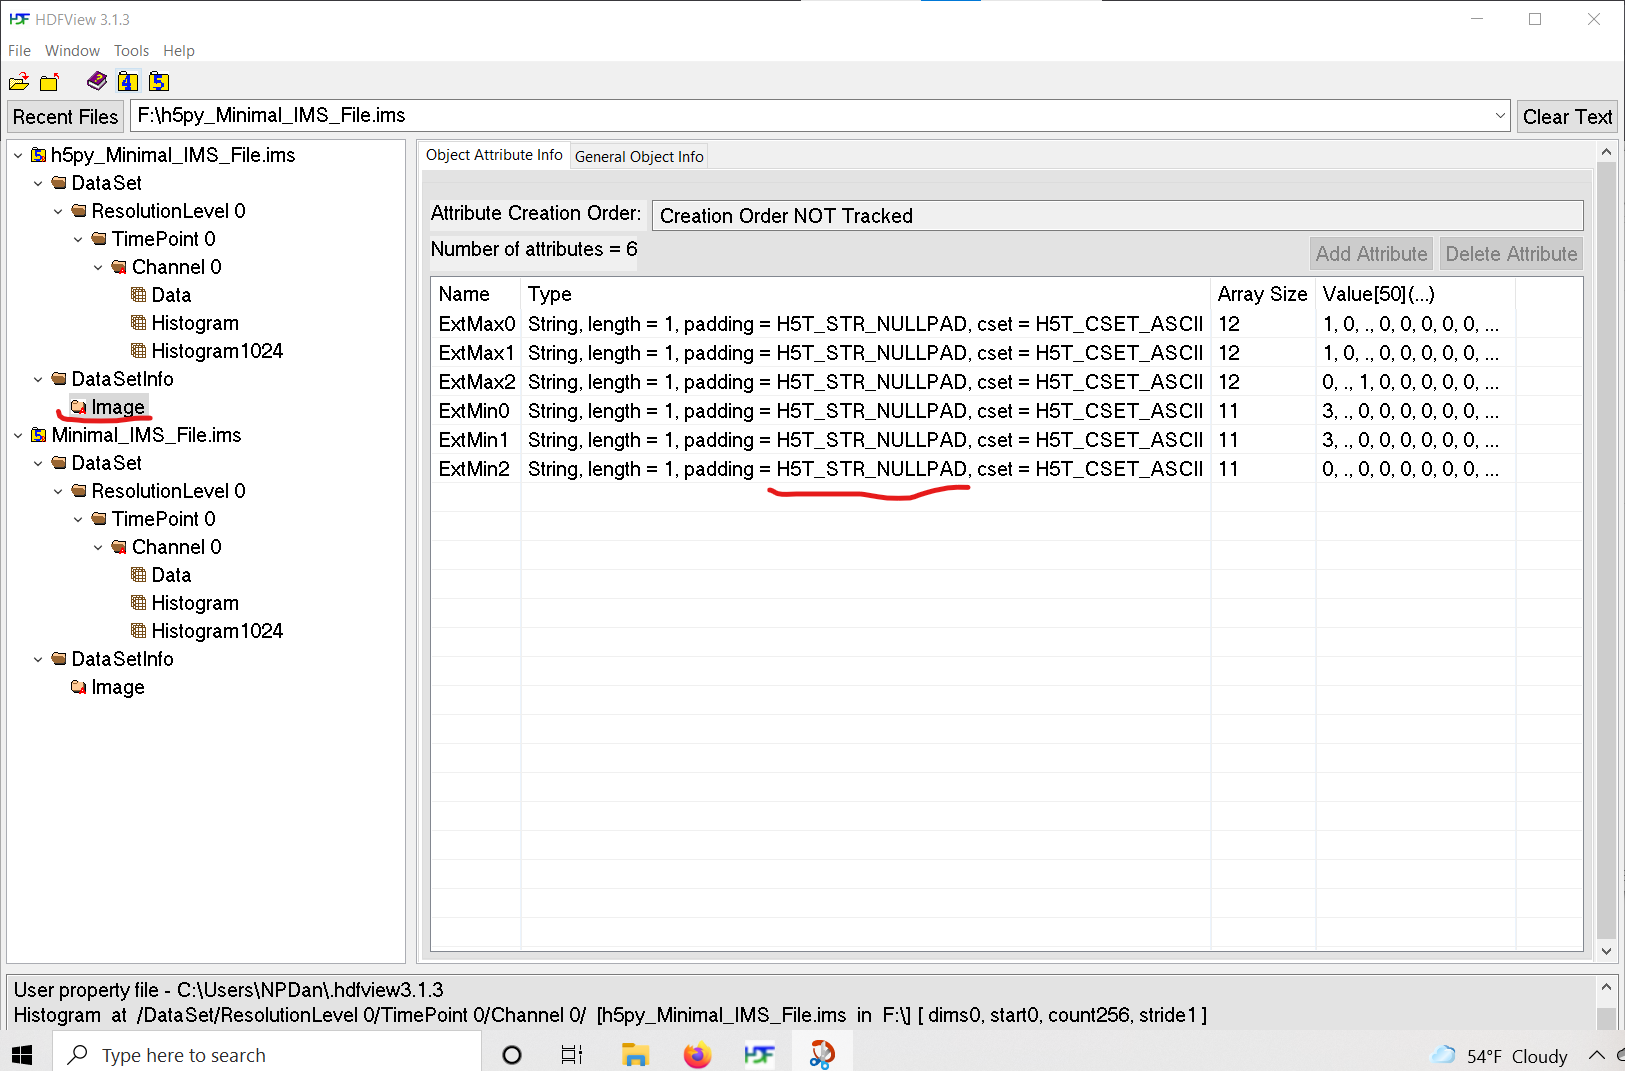This screenshot has width=1625, height=1071.
Task: Select the h5py_Minimal_IMS_File.ims root file icon
Action: point(39,155)
